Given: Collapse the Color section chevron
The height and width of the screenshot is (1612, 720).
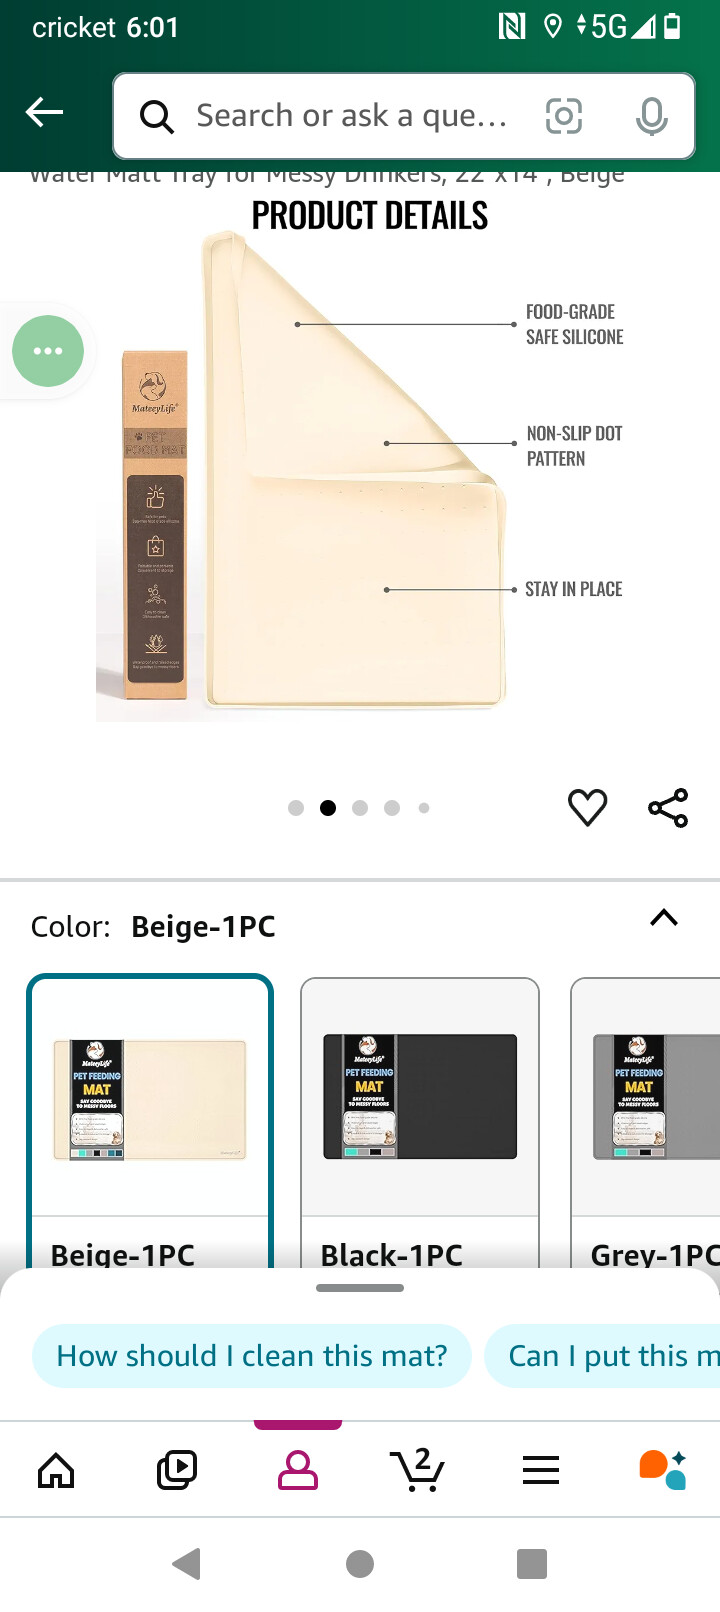Looking at the screenshot, I should 664,918.
